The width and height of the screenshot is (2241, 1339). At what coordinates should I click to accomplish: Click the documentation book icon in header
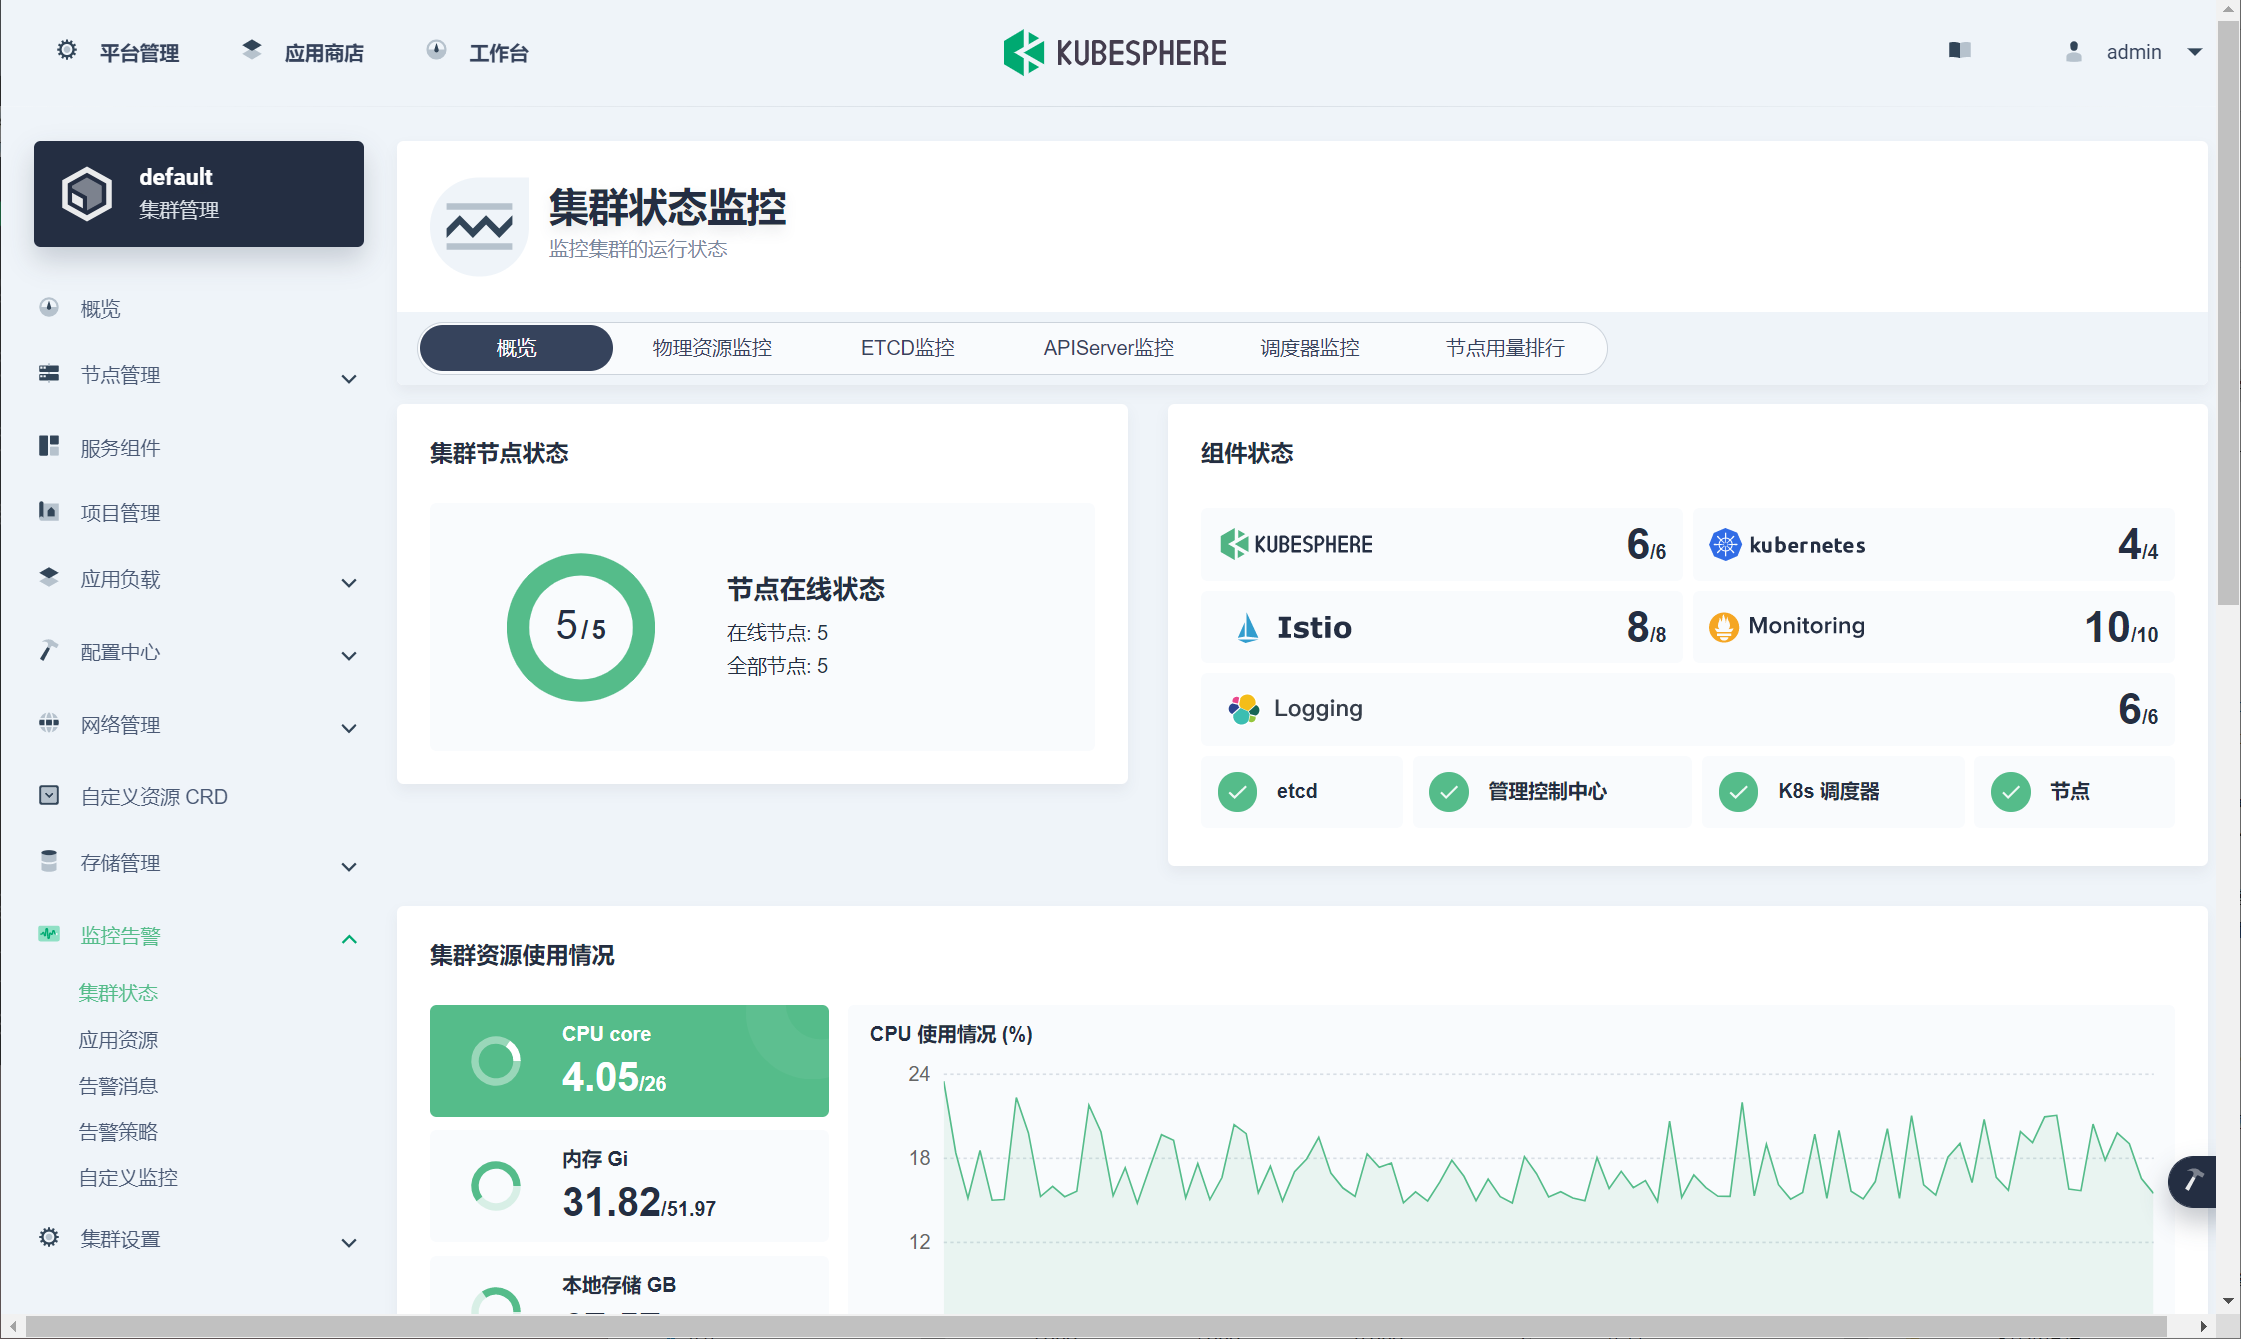pos(1959,51)
